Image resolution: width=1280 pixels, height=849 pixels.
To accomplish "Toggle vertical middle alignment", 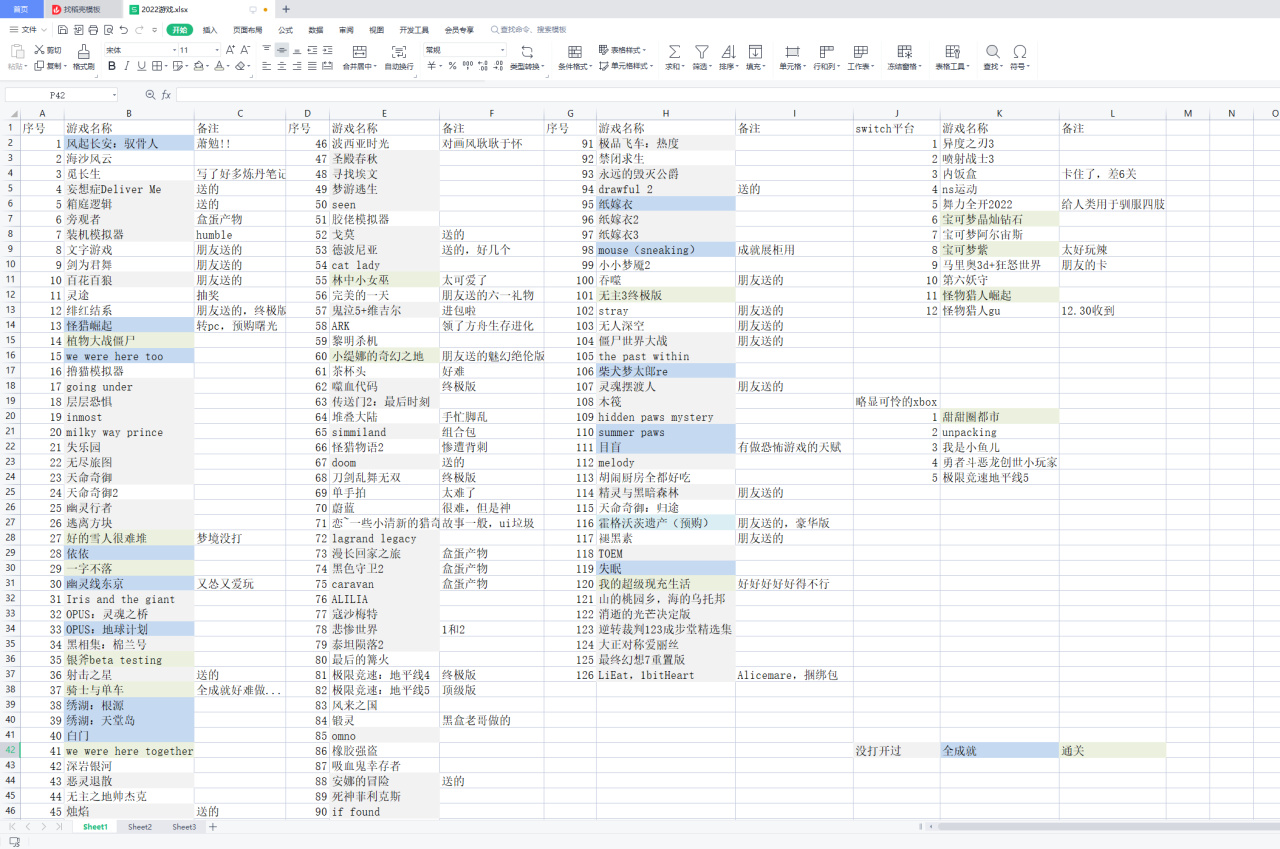I will (283, 50).
